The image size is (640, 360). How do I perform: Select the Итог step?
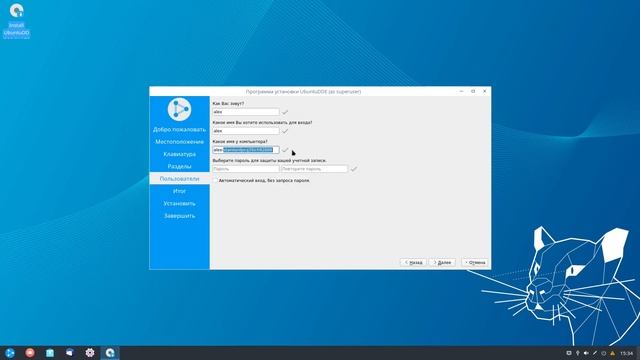click(179, 191)
